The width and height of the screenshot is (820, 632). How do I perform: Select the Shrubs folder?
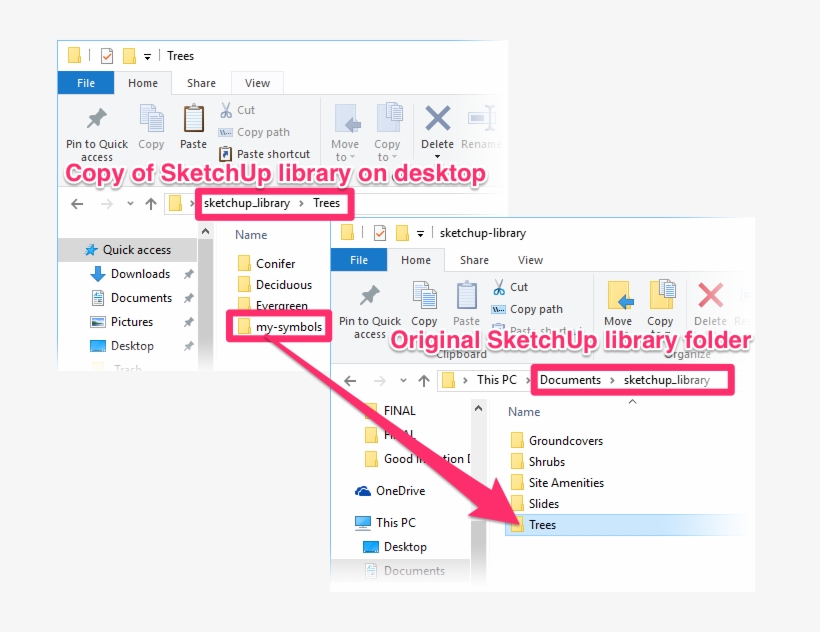click(538, 462)
